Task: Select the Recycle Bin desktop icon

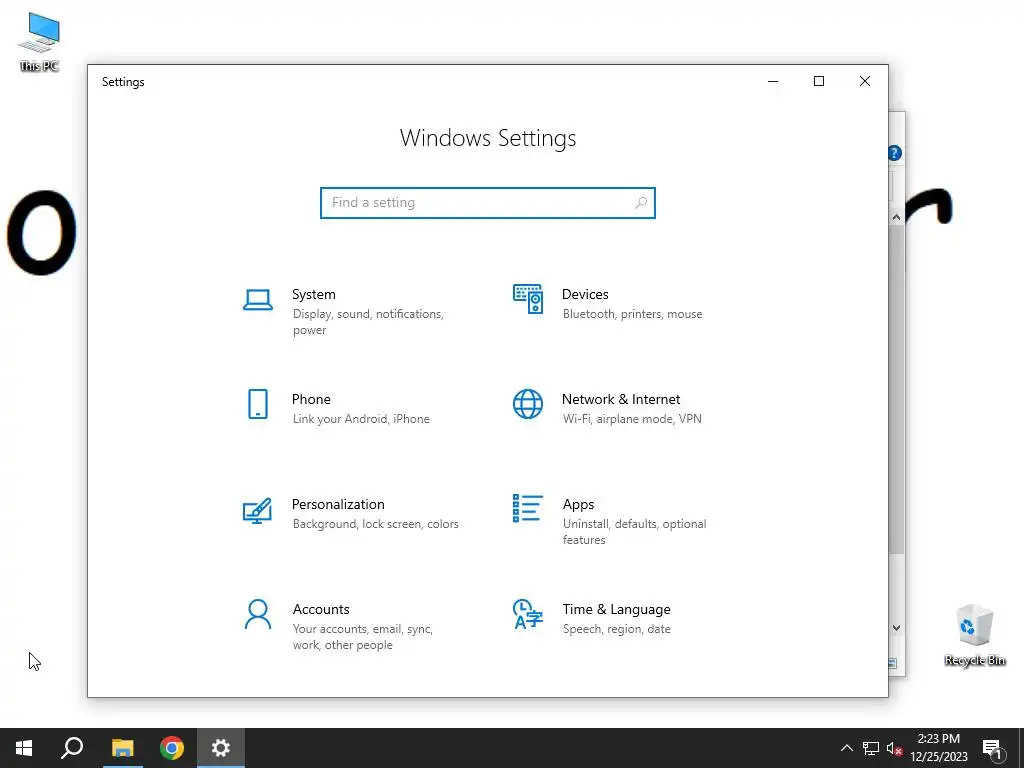Action: pyautogui.click(x=974, y=635)
